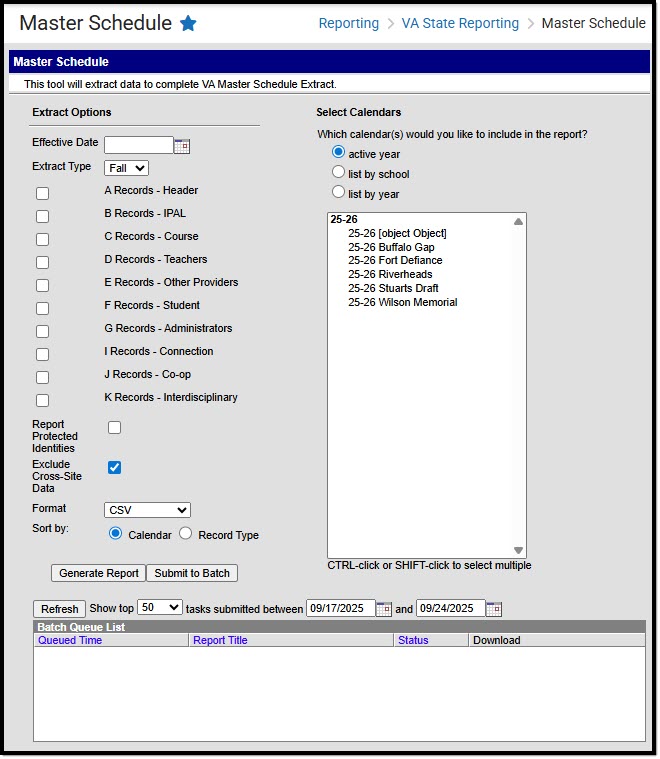660x759 pixels.
Task: Open calendar picker for 09/24/2025 end date
Action: point(493,608)
